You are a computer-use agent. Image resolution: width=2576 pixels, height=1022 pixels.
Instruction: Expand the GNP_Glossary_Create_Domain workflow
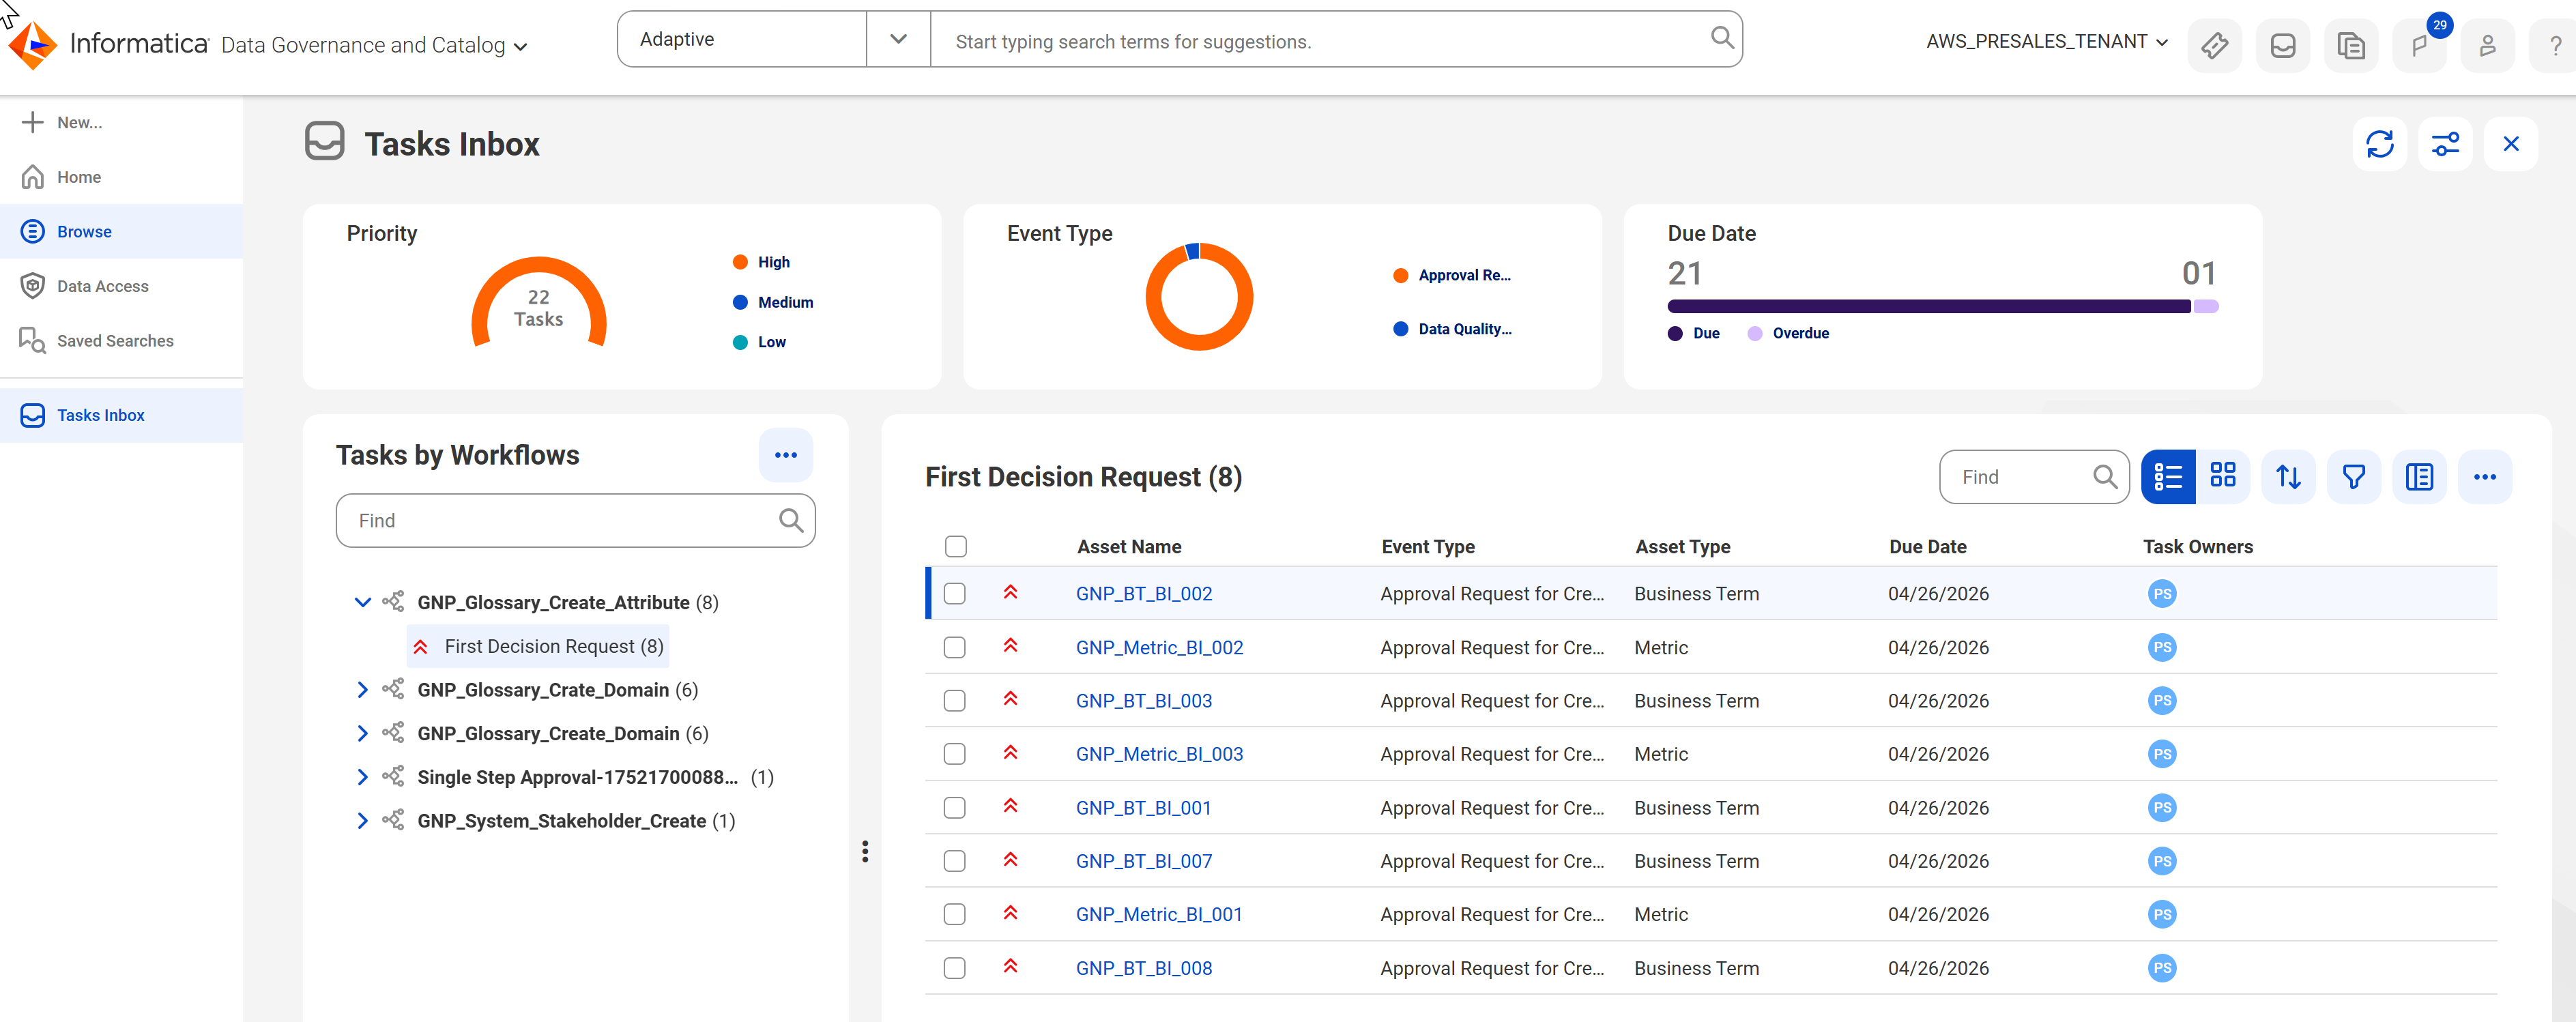[362, 733]
